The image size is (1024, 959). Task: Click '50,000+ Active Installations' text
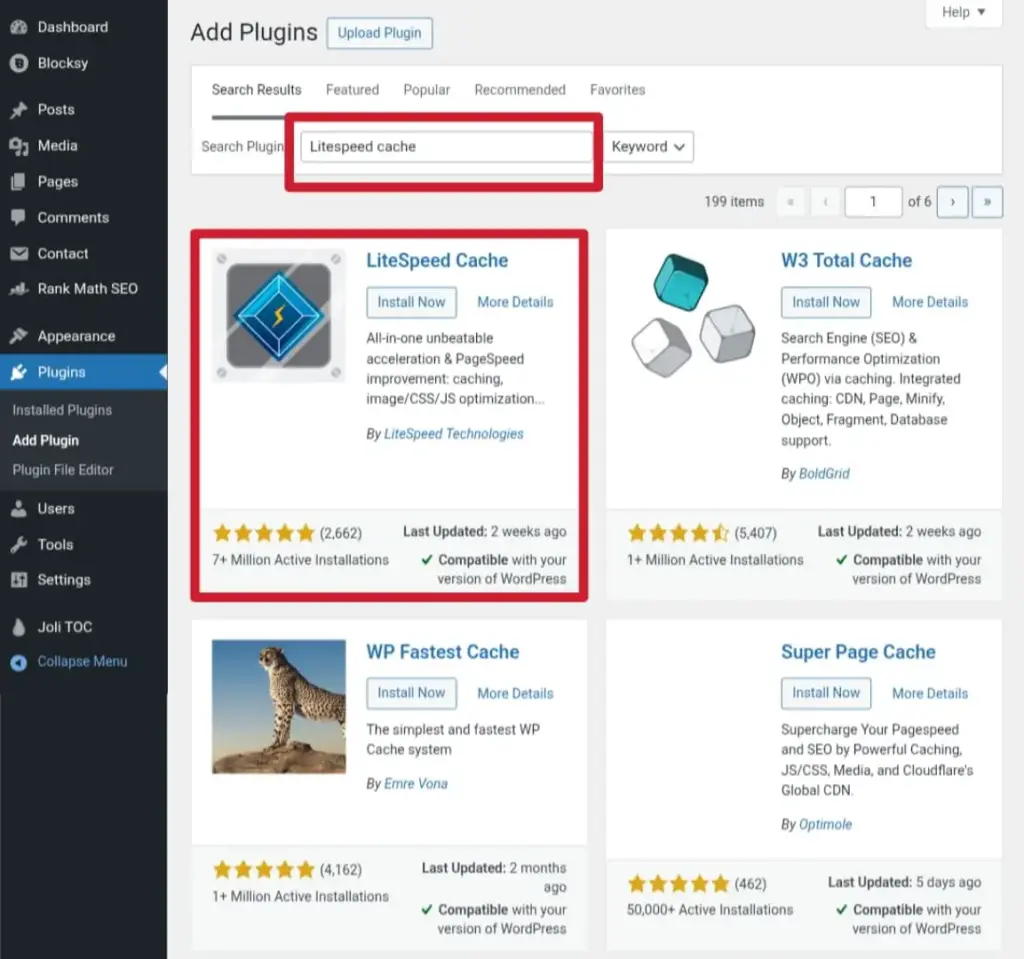pyautogui.click(x=710, y=910)
